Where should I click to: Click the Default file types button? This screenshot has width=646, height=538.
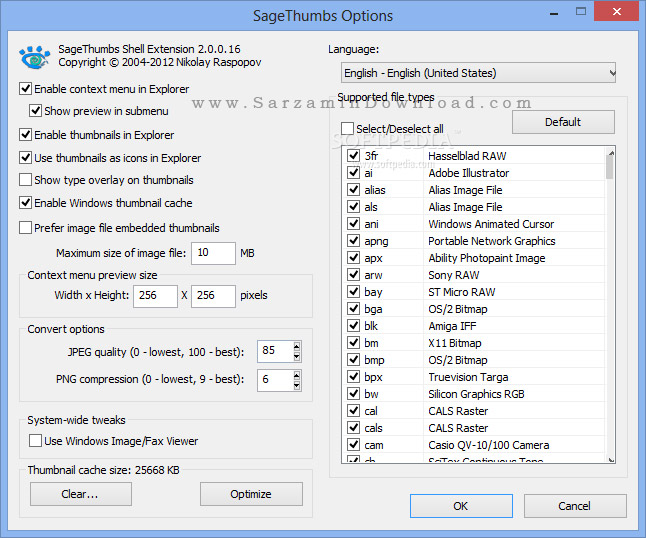pos(563,122)
